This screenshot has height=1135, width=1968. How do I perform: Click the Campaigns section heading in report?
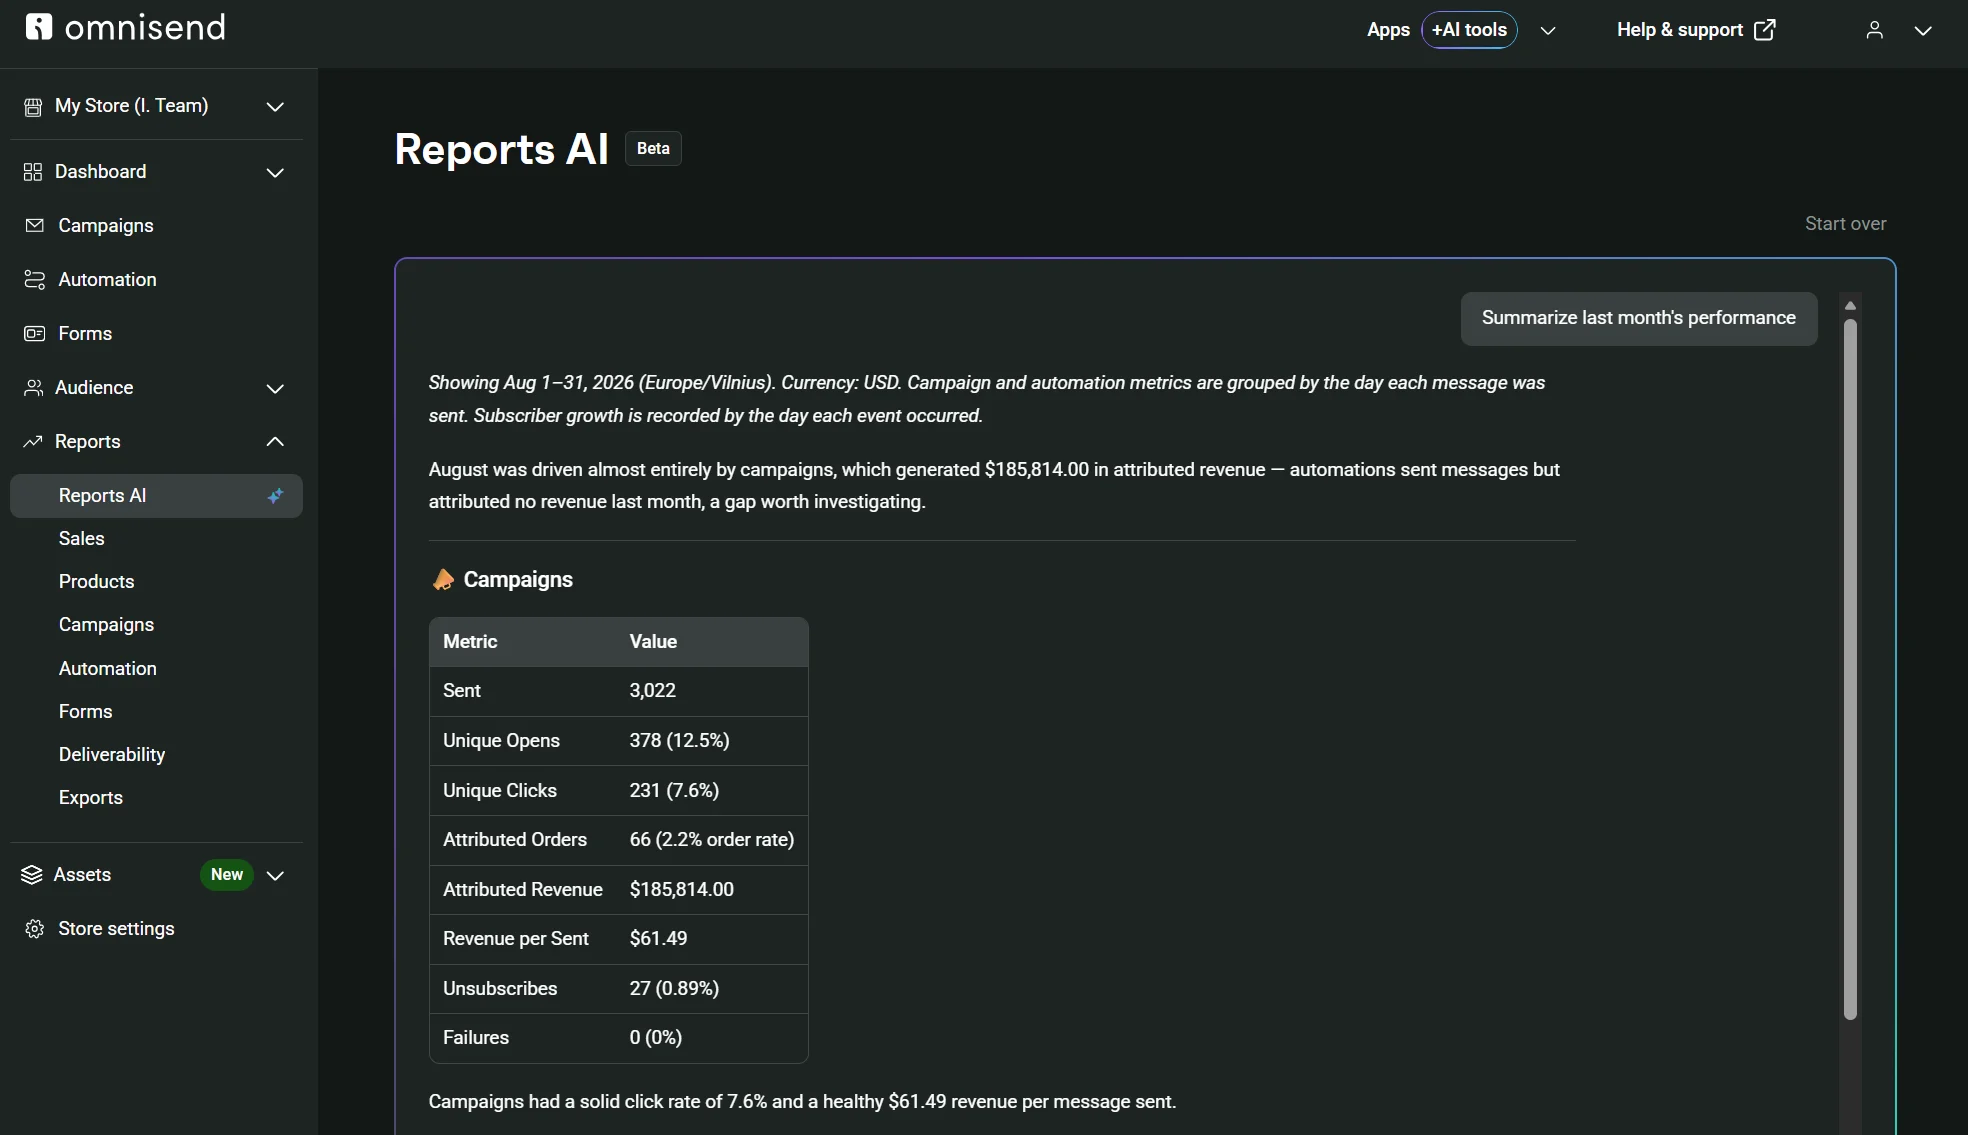pos(518,580)
